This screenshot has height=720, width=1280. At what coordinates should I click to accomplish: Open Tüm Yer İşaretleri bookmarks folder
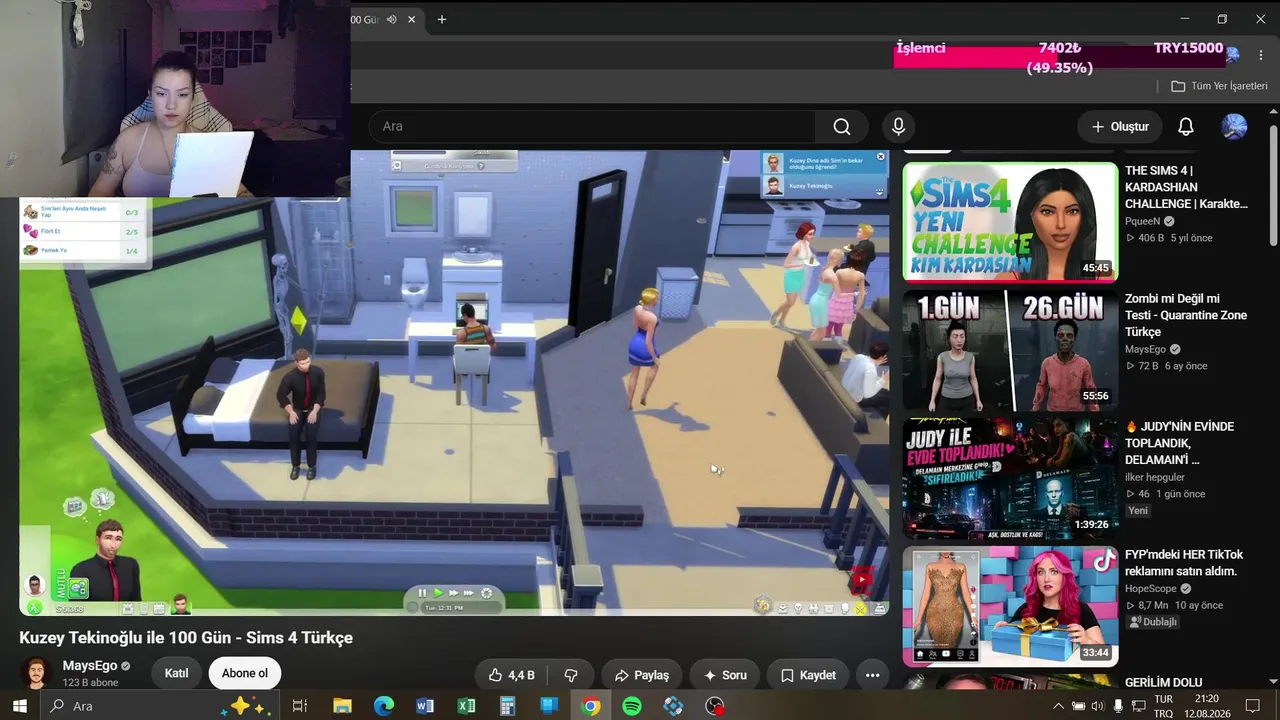1219,86
